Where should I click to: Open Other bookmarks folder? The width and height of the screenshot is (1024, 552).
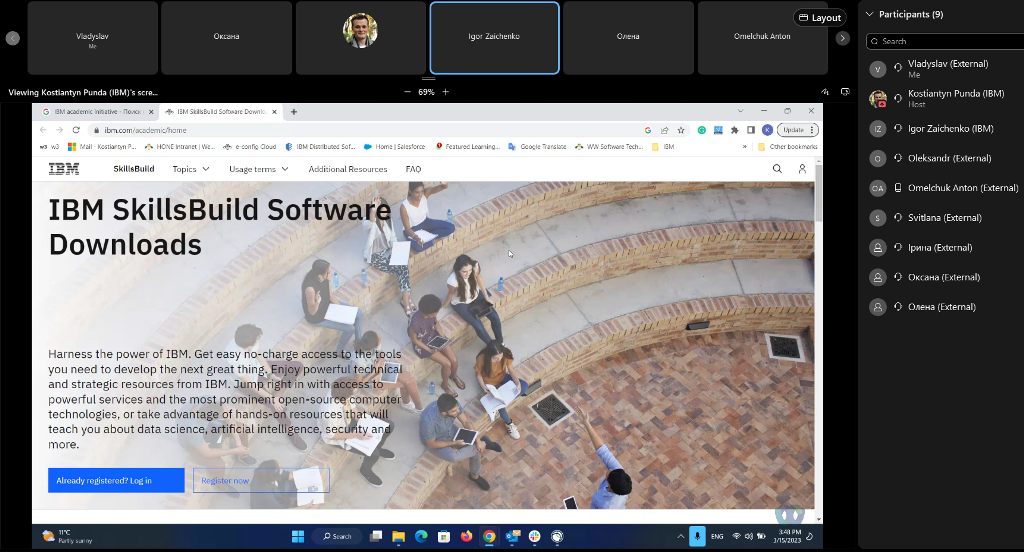click(x=788, y=147)
